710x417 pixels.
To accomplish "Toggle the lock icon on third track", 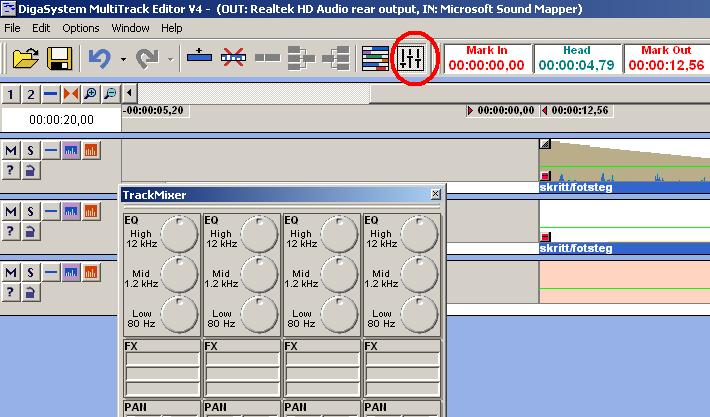I will pyautogui.click(x=30, y=292).
